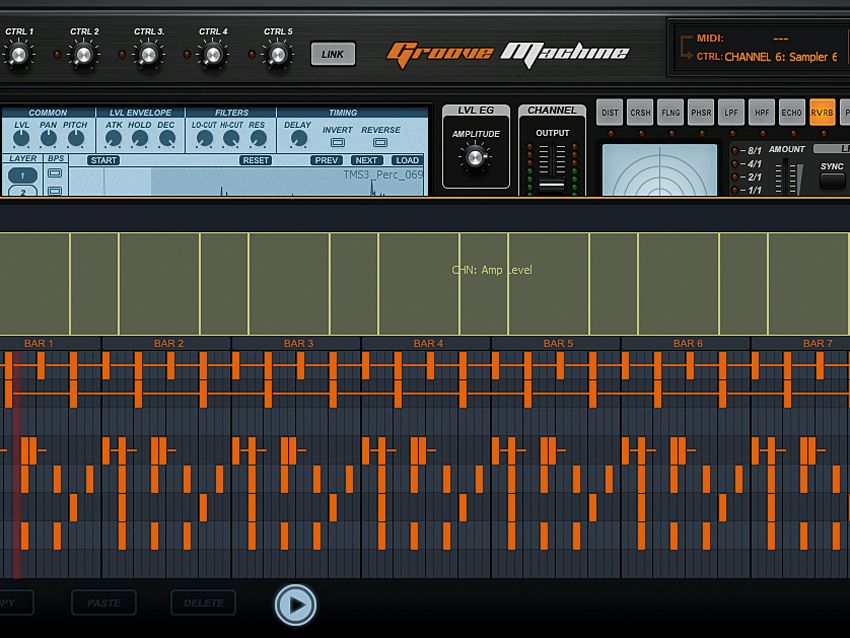Screen dimensions: 850x638
Task: Click the CTRL 5 knob
Action: point(278,55)
